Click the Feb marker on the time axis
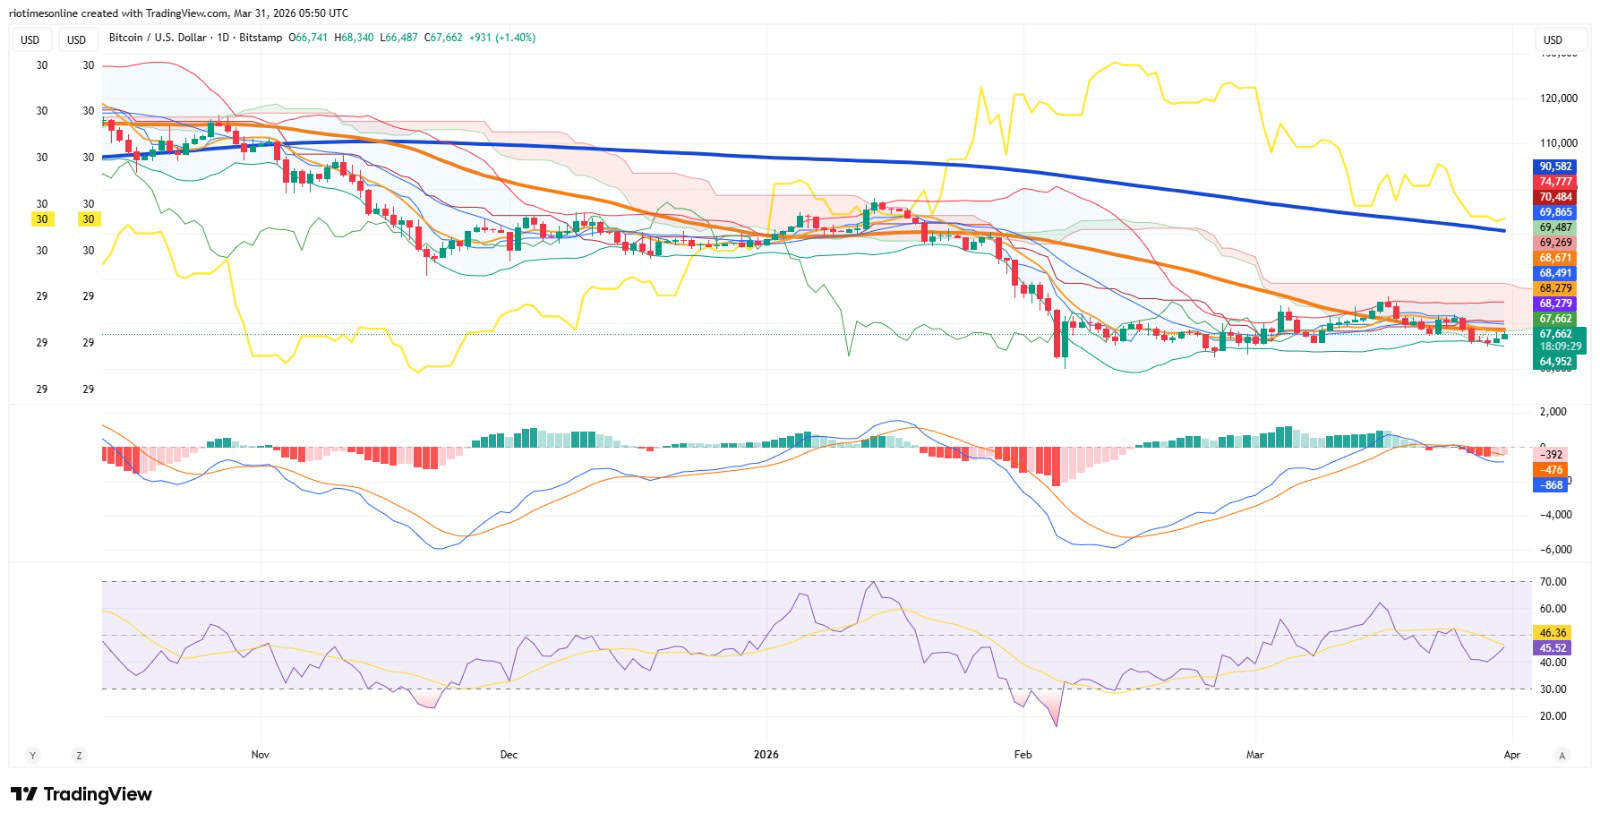The image size is (1600, 821). coord(1022,754)
